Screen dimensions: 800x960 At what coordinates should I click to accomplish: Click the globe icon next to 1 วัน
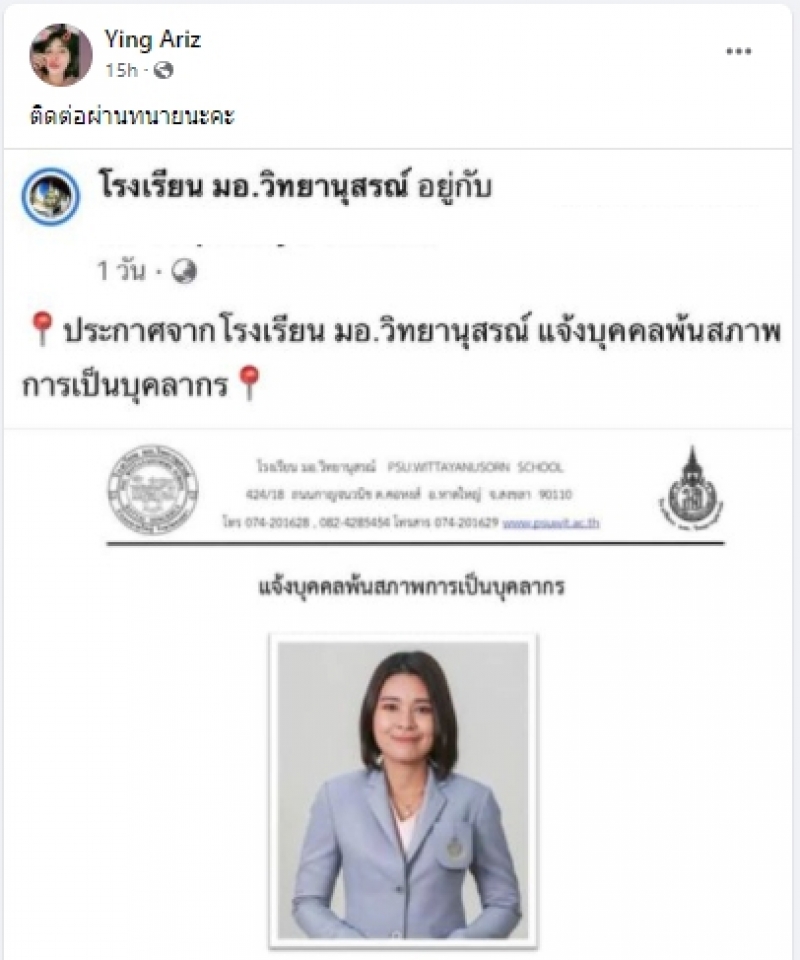click(x=184, y=271)
